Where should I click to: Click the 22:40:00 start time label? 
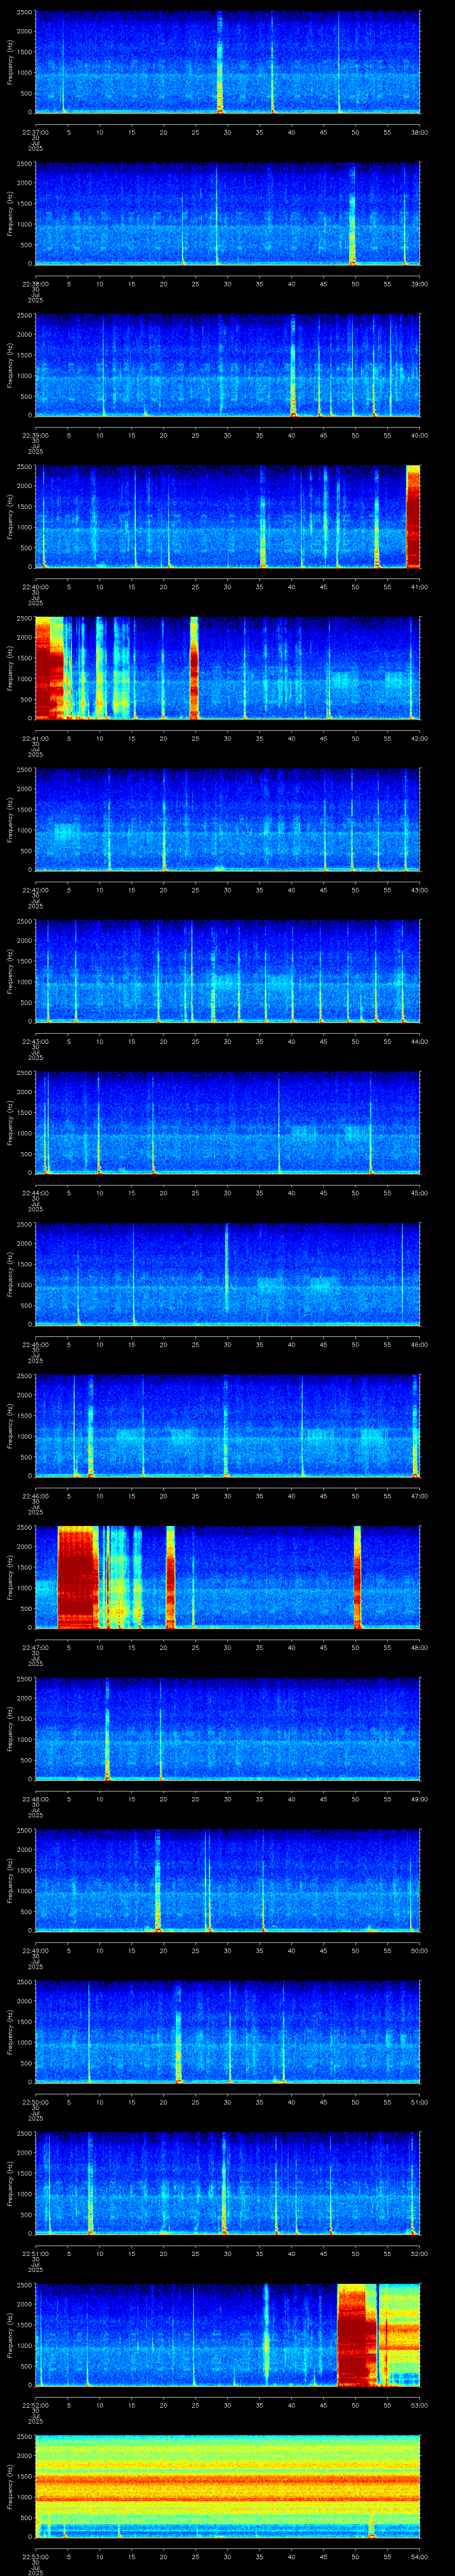point(35,587)
